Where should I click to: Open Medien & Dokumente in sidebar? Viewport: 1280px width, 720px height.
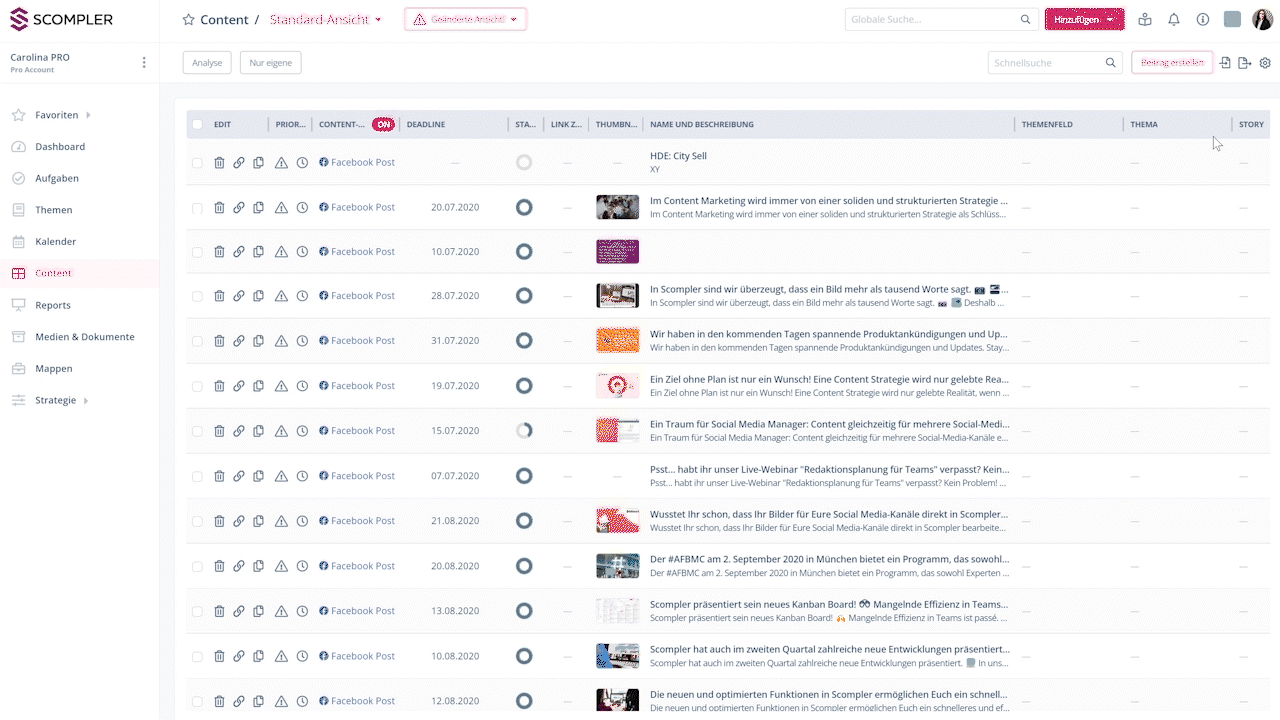(84, 337)
